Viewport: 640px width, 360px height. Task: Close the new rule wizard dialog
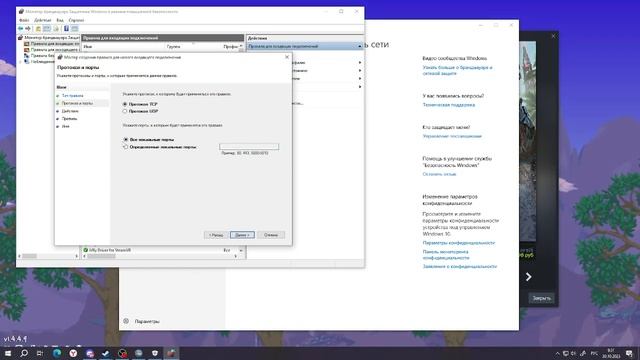tap(287, 57)
